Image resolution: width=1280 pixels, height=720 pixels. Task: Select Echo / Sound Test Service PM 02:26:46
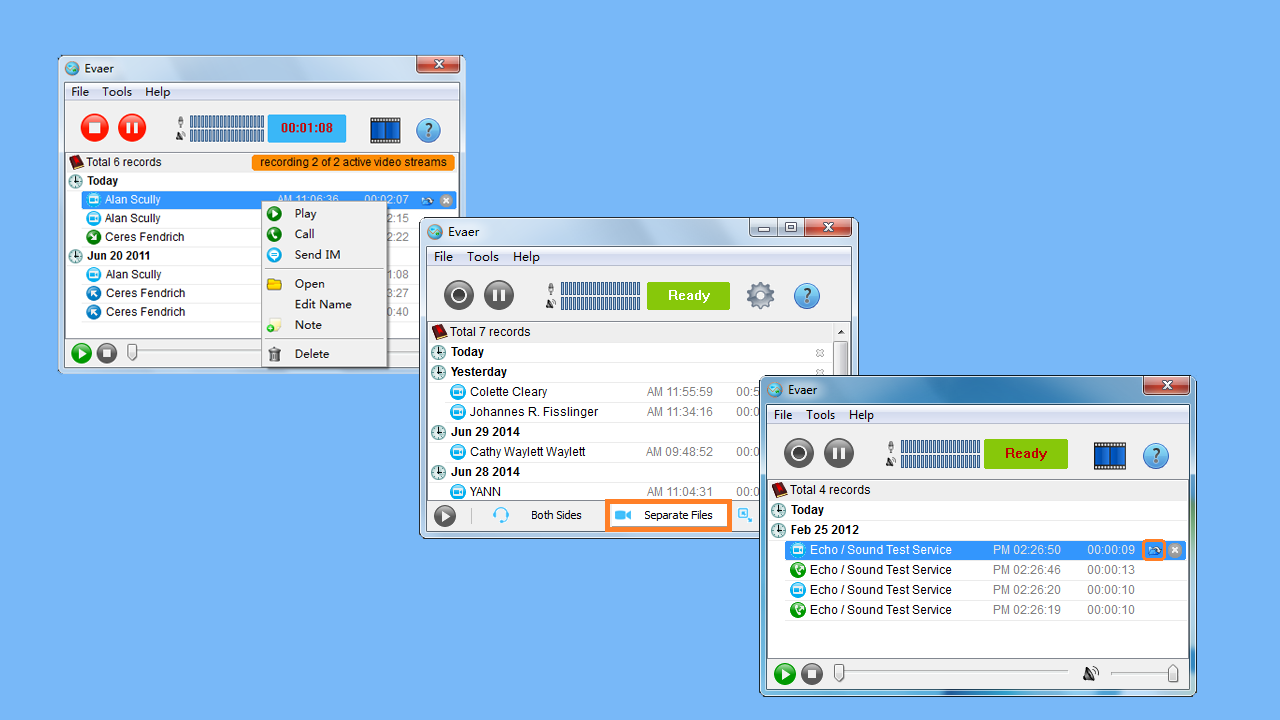[x=985, y=570]
